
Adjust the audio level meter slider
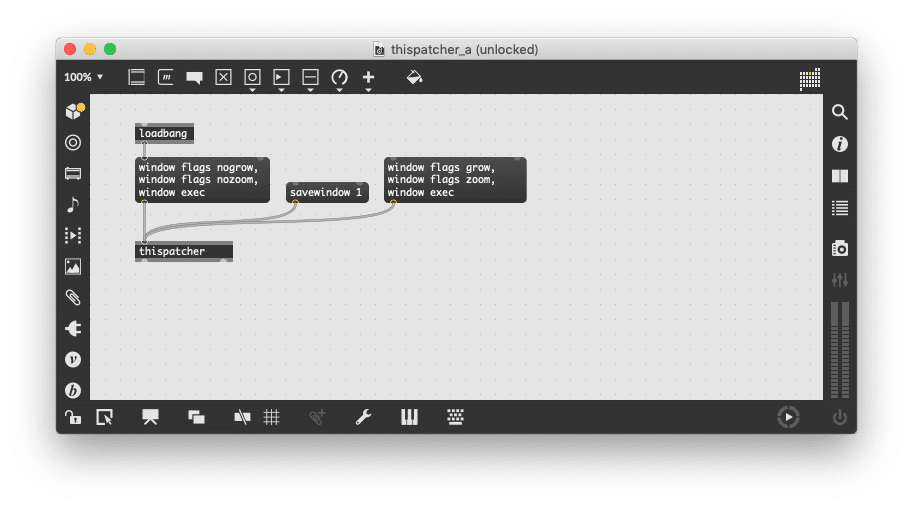[x=839, y=350]
